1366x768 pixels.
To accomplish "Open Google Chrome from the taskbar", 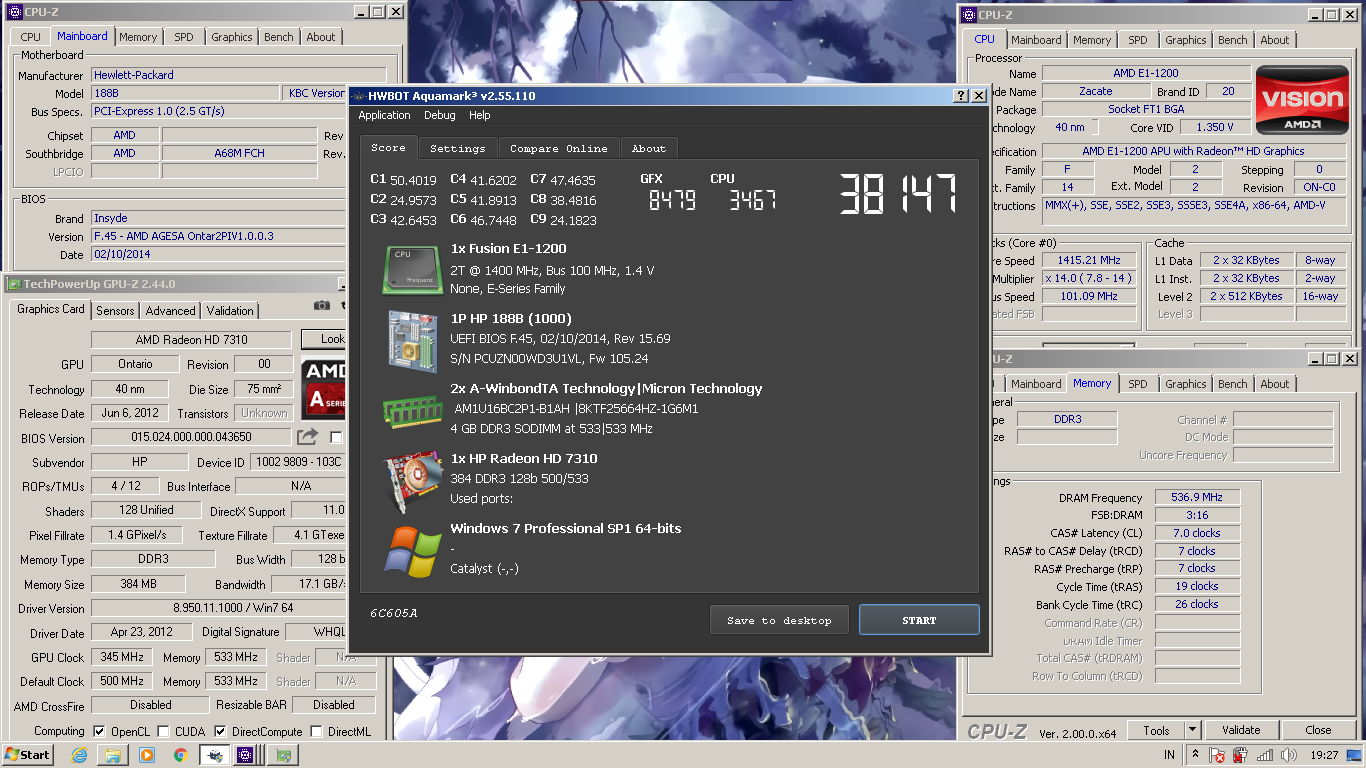I will click(181, 755).
